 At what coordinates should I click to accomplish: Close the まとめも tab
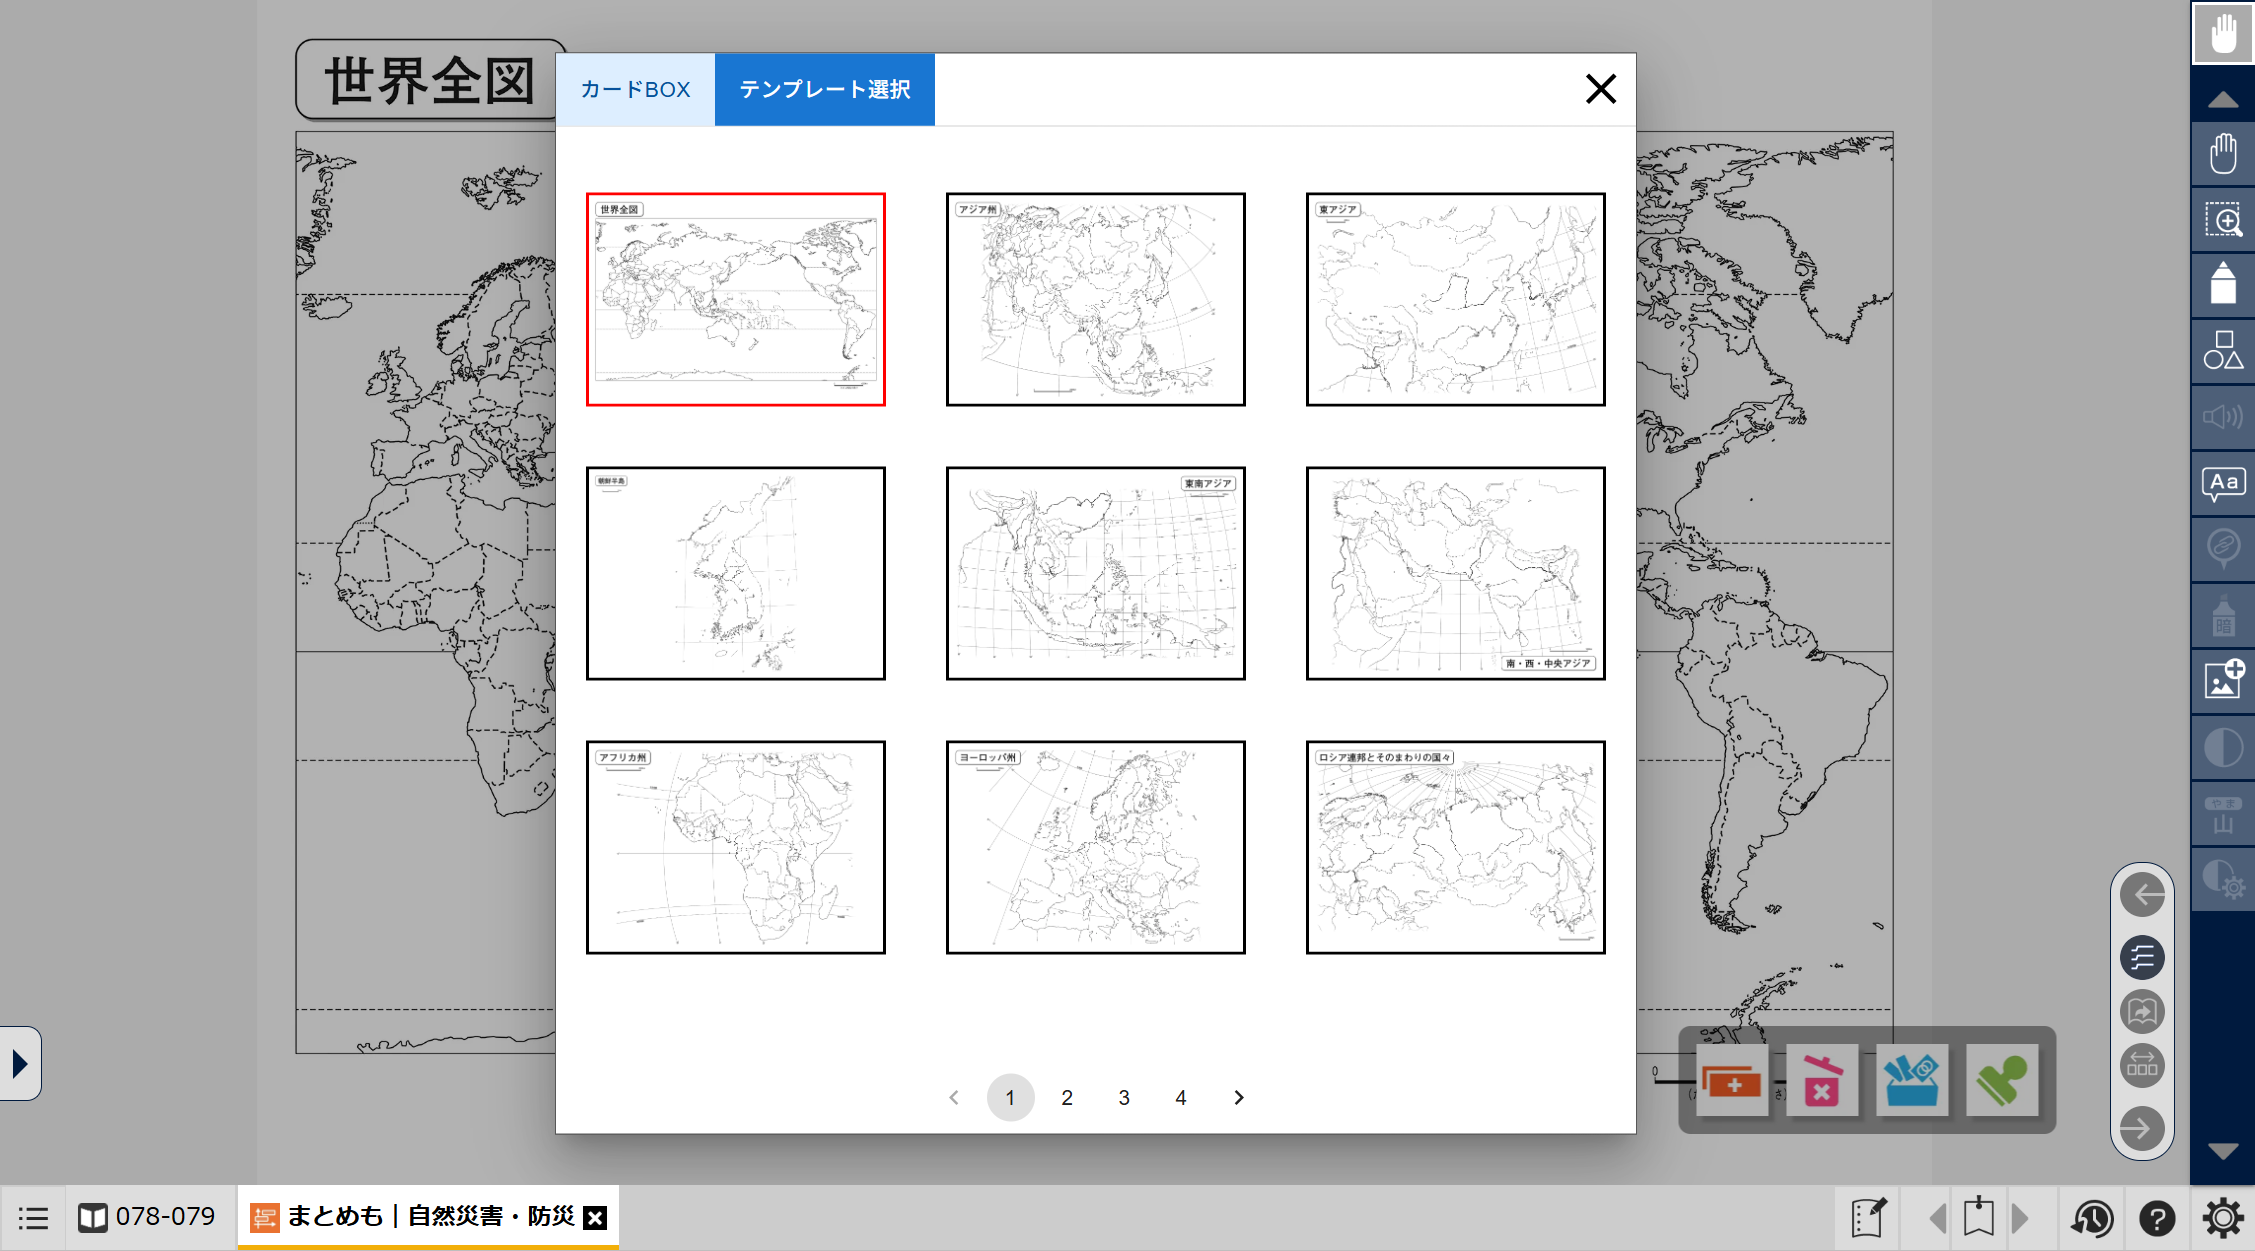[595, 1217]
